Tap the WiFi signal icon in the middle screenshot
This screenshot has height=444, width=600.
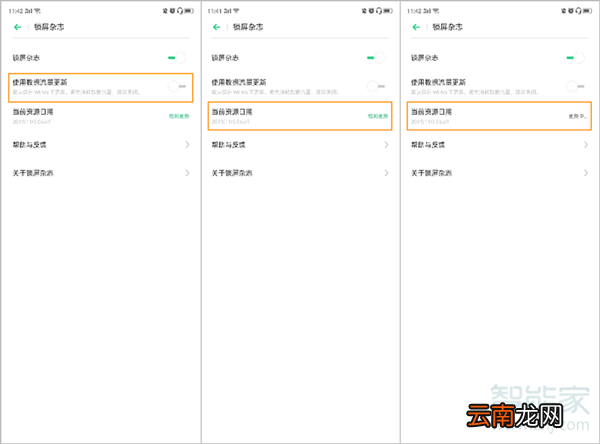236,11
